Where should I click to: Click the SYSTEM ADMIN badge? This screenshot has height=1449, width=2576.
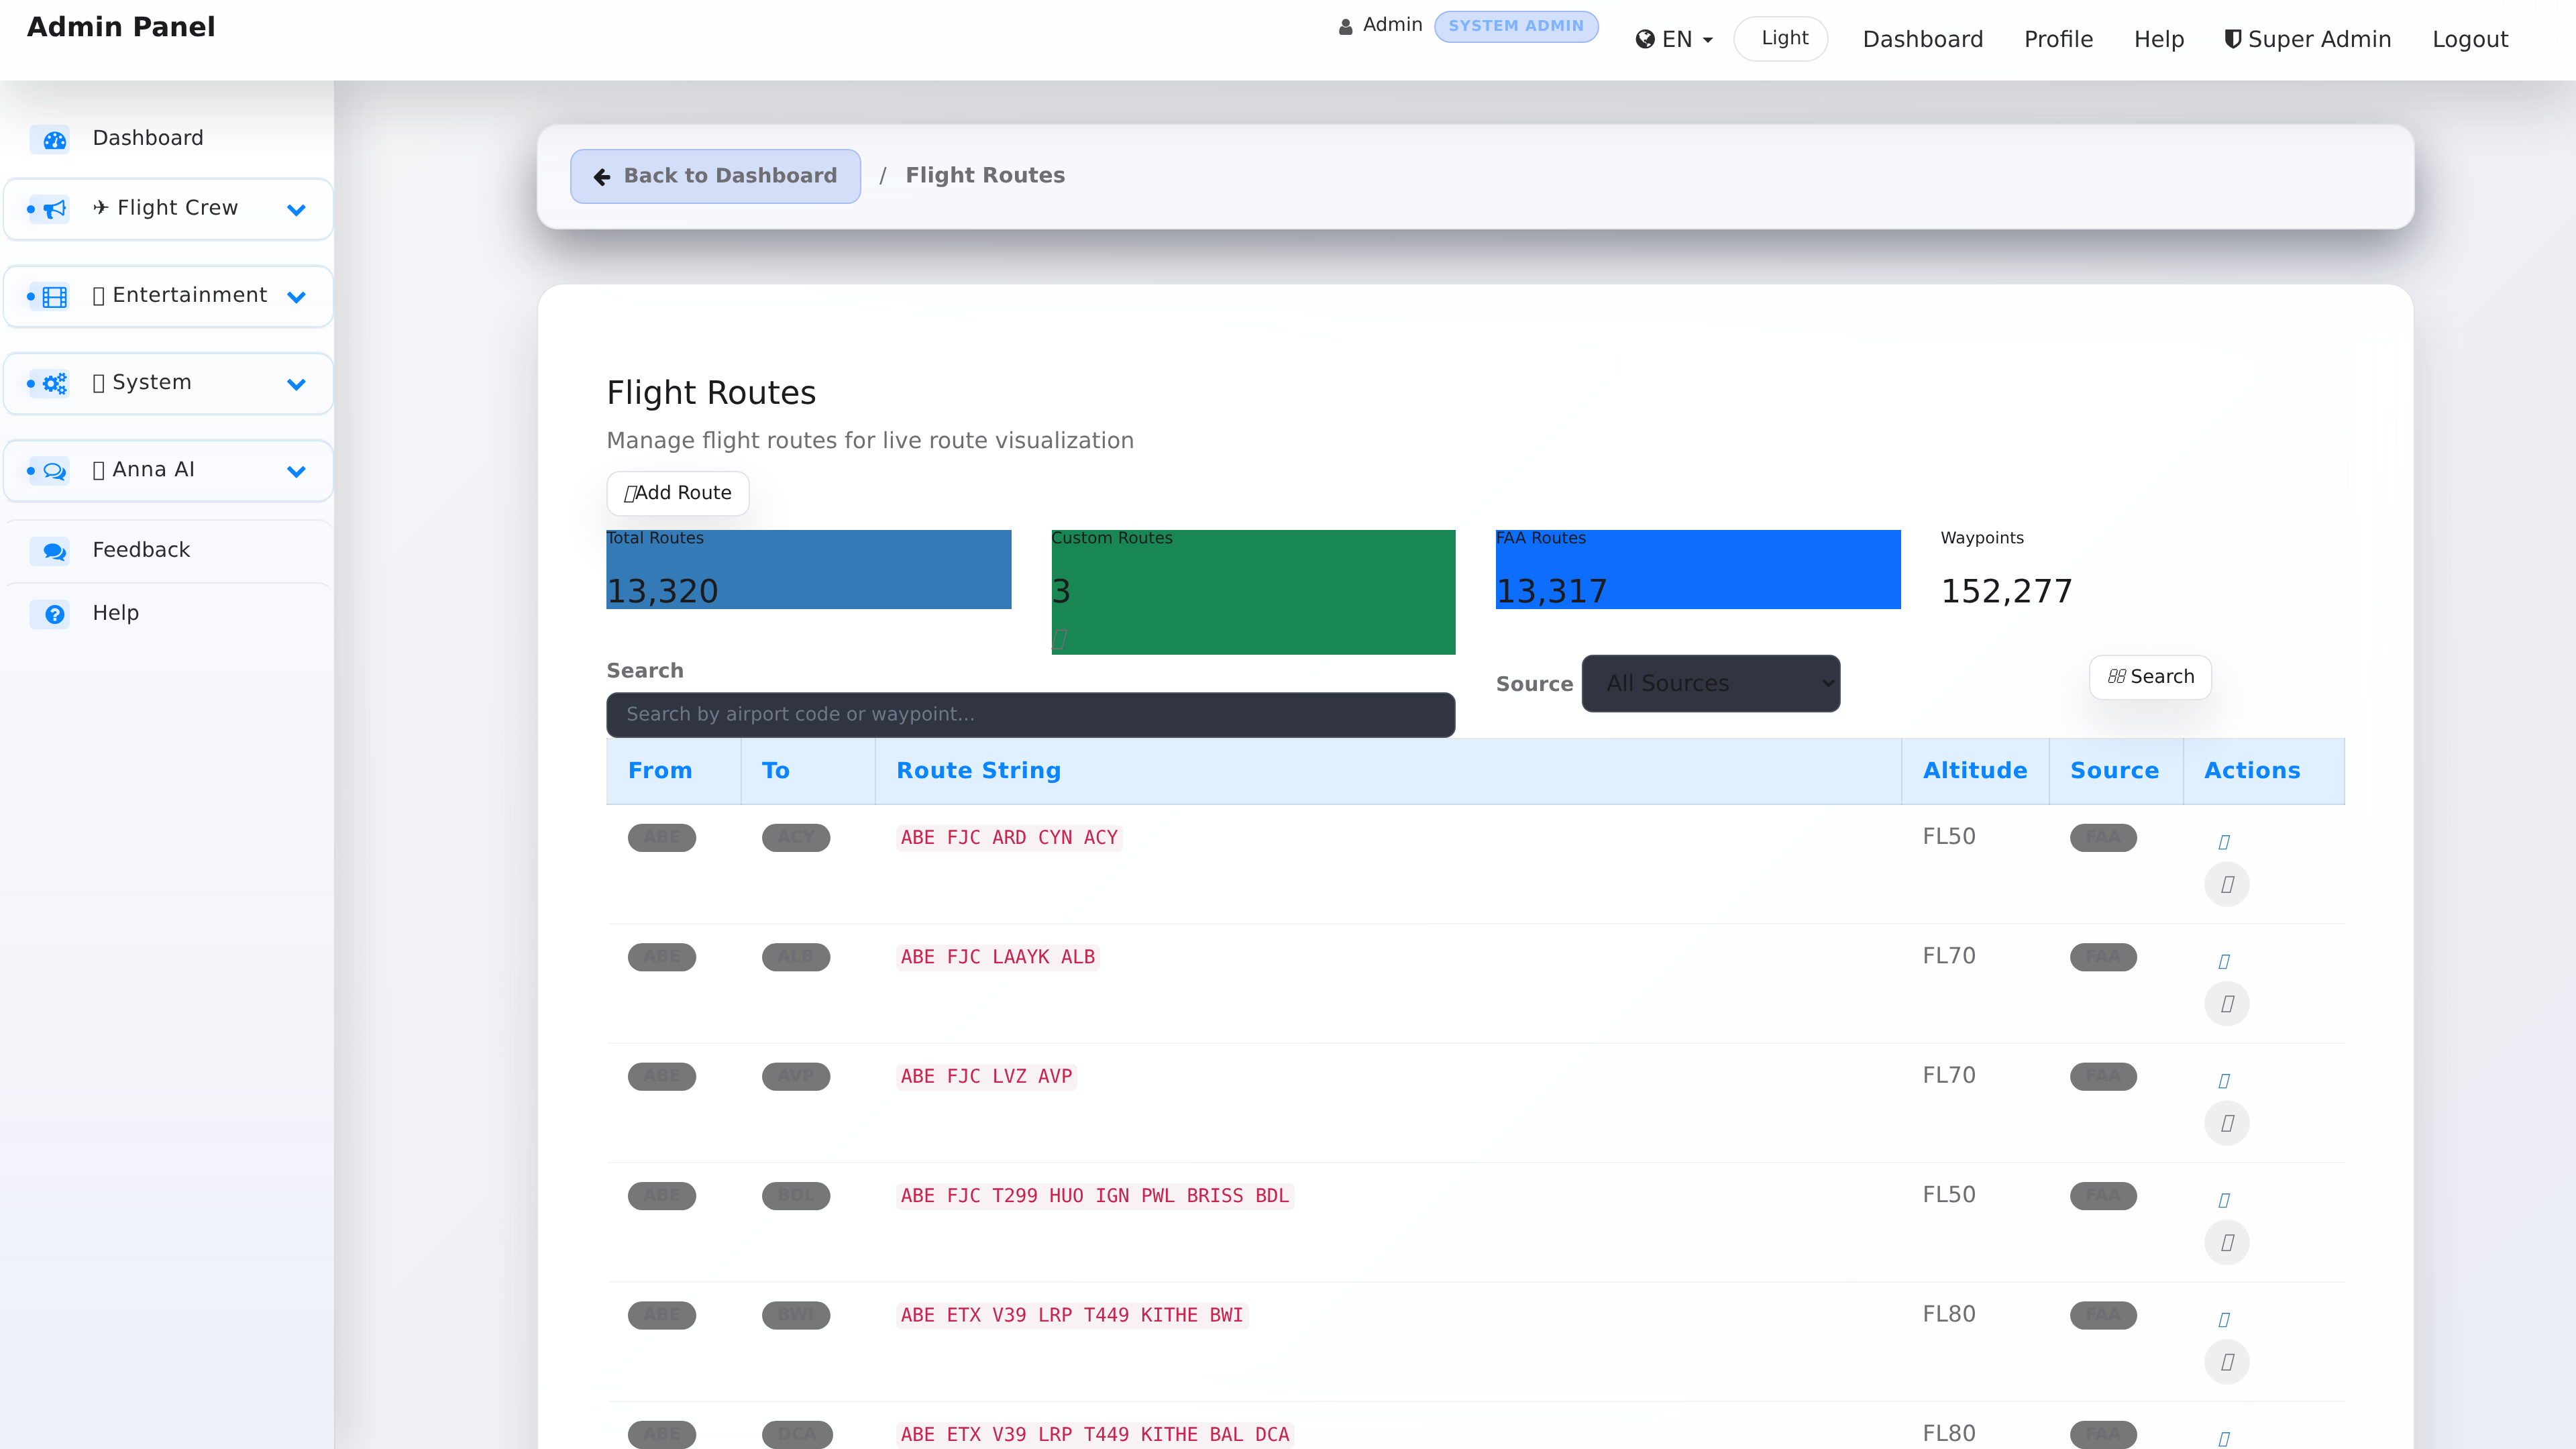[1516, 26]
